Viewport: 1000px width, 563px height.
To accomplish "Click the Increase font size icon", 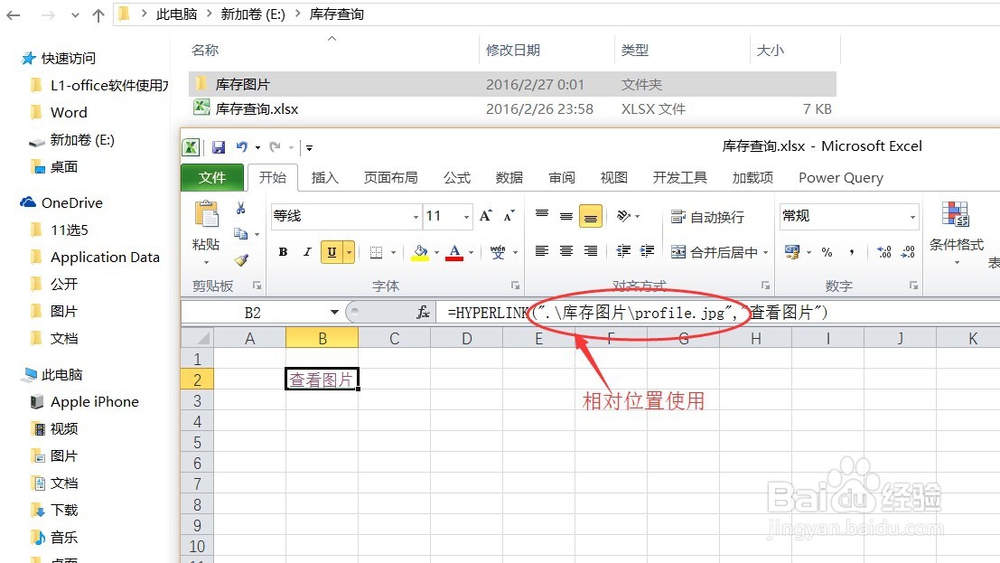I will click(x=485, y=216).
